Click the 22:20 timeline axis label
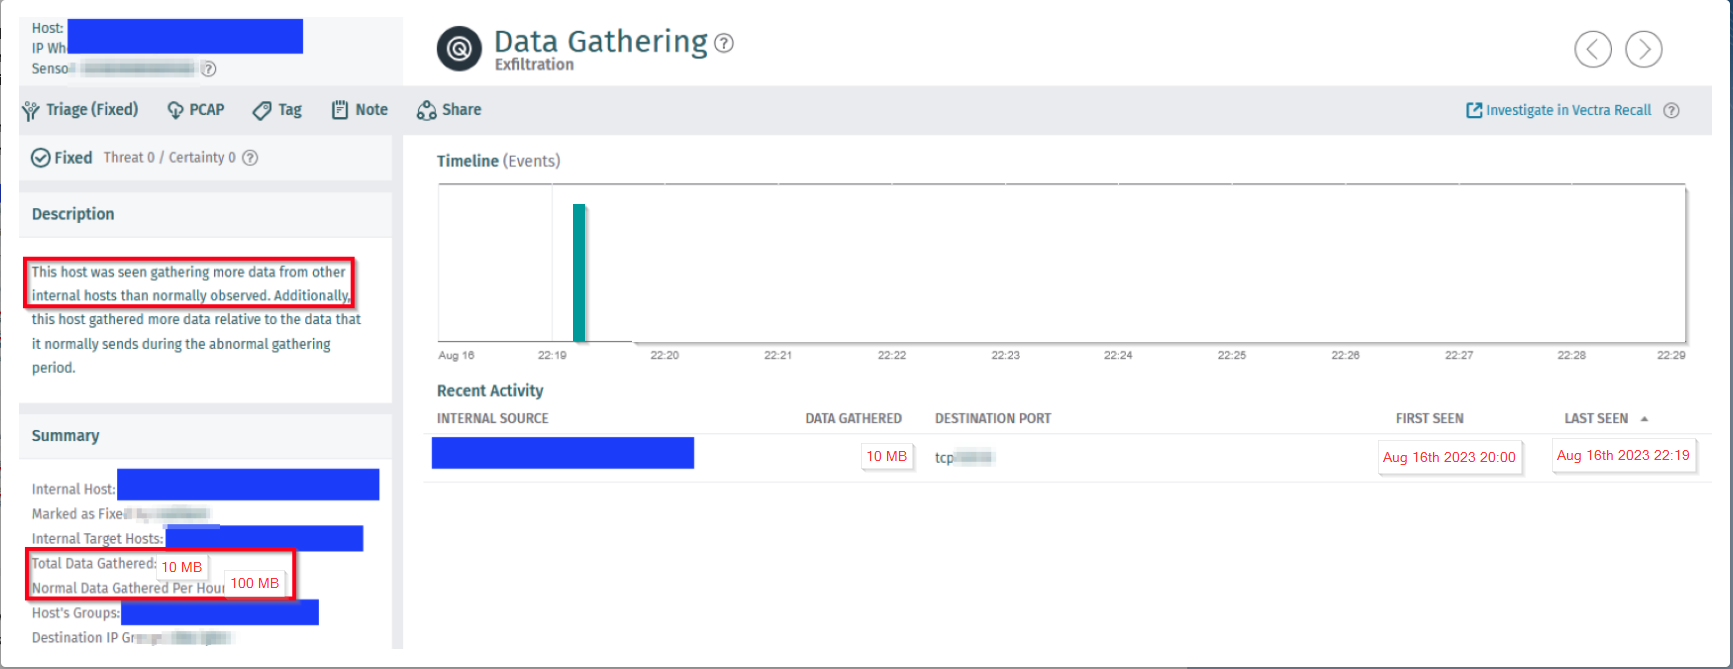1733x669 pixels. (x=665, y=355)
